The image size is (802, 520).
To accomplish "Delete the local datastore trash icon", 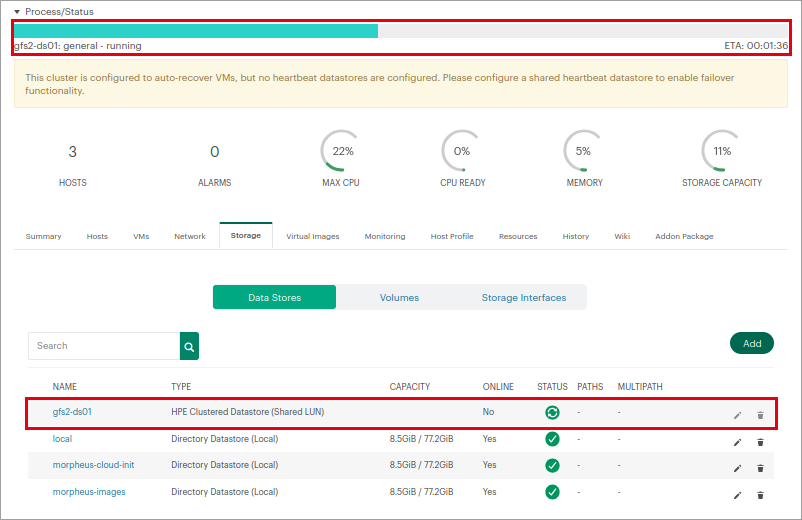I will click(x=760, y=442).
